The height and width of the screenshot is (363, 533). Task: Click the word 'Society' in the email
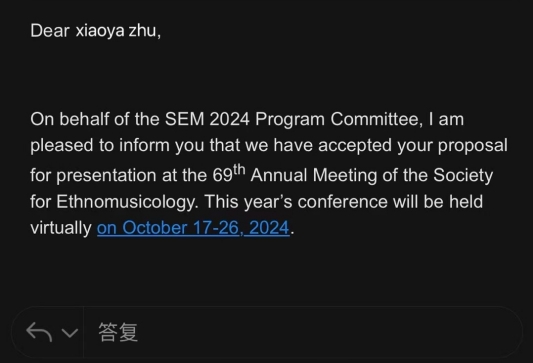click(x=463, y=176)
